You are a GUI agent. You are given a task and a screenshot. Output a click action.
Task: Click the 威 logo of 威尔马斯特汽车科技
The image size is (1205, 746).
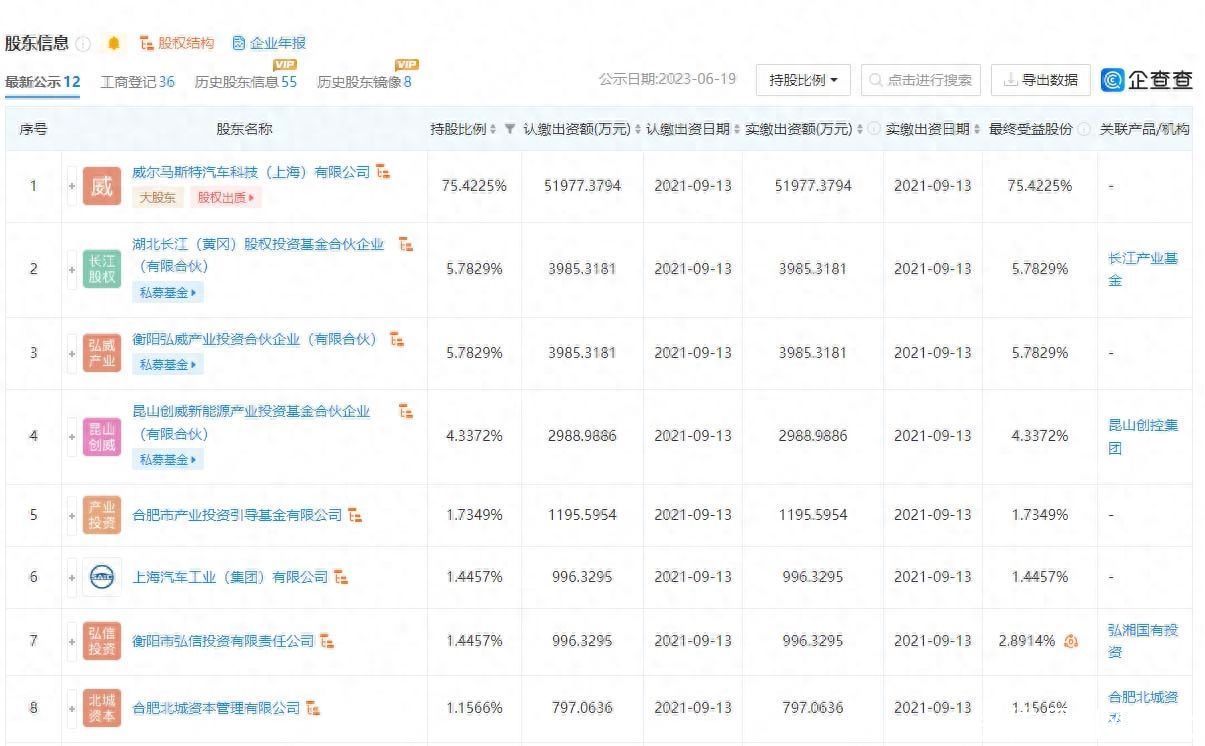(x=102, y=186)
